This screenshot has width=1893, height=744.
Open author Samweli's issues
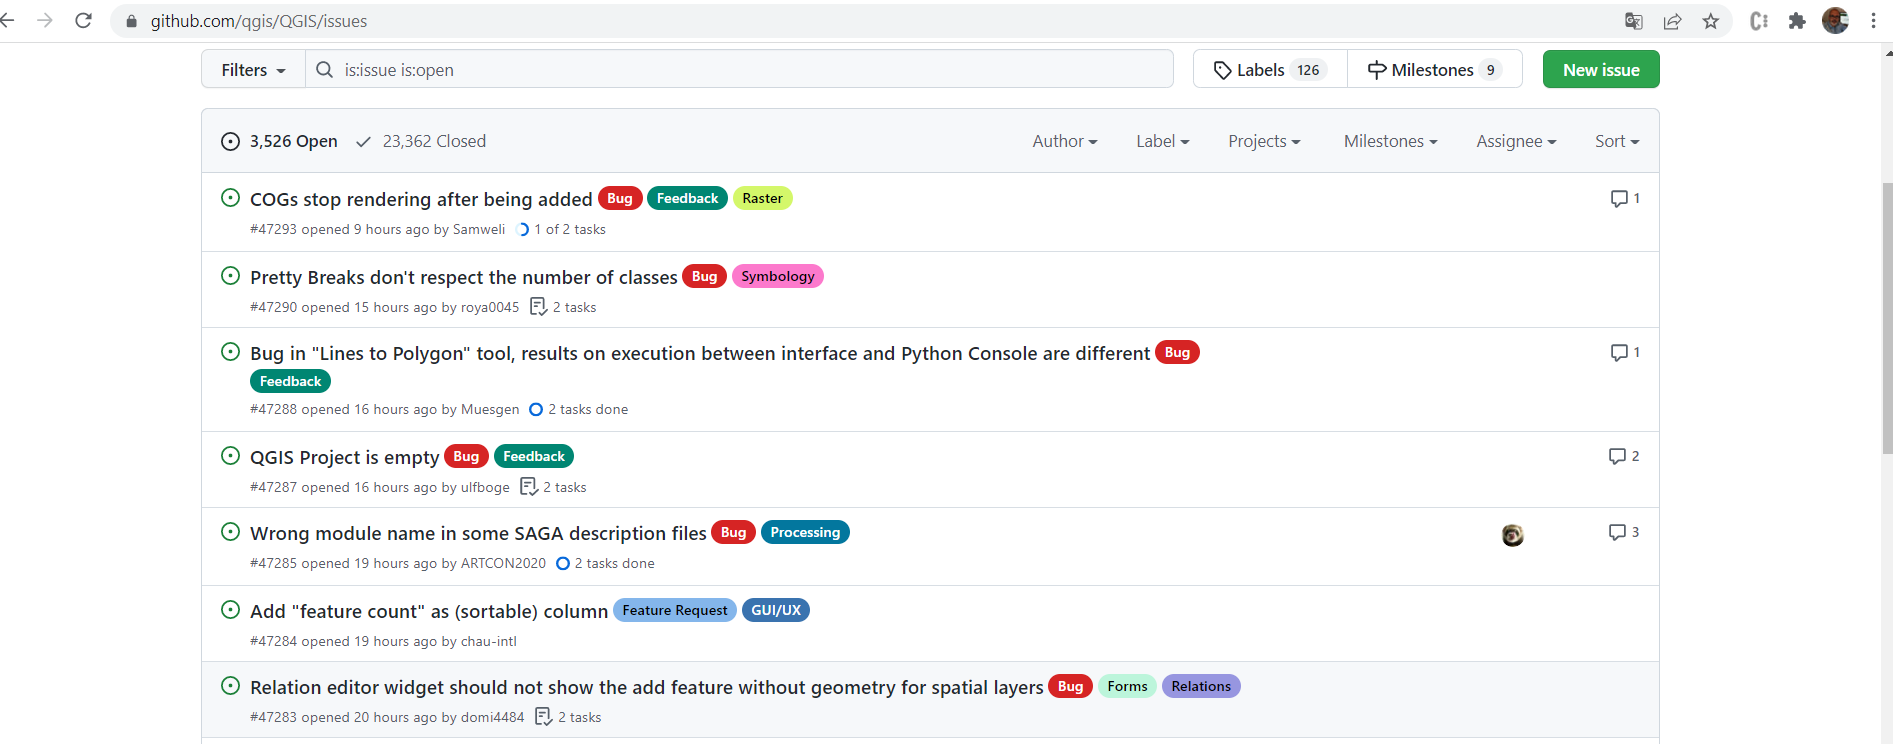479,229
